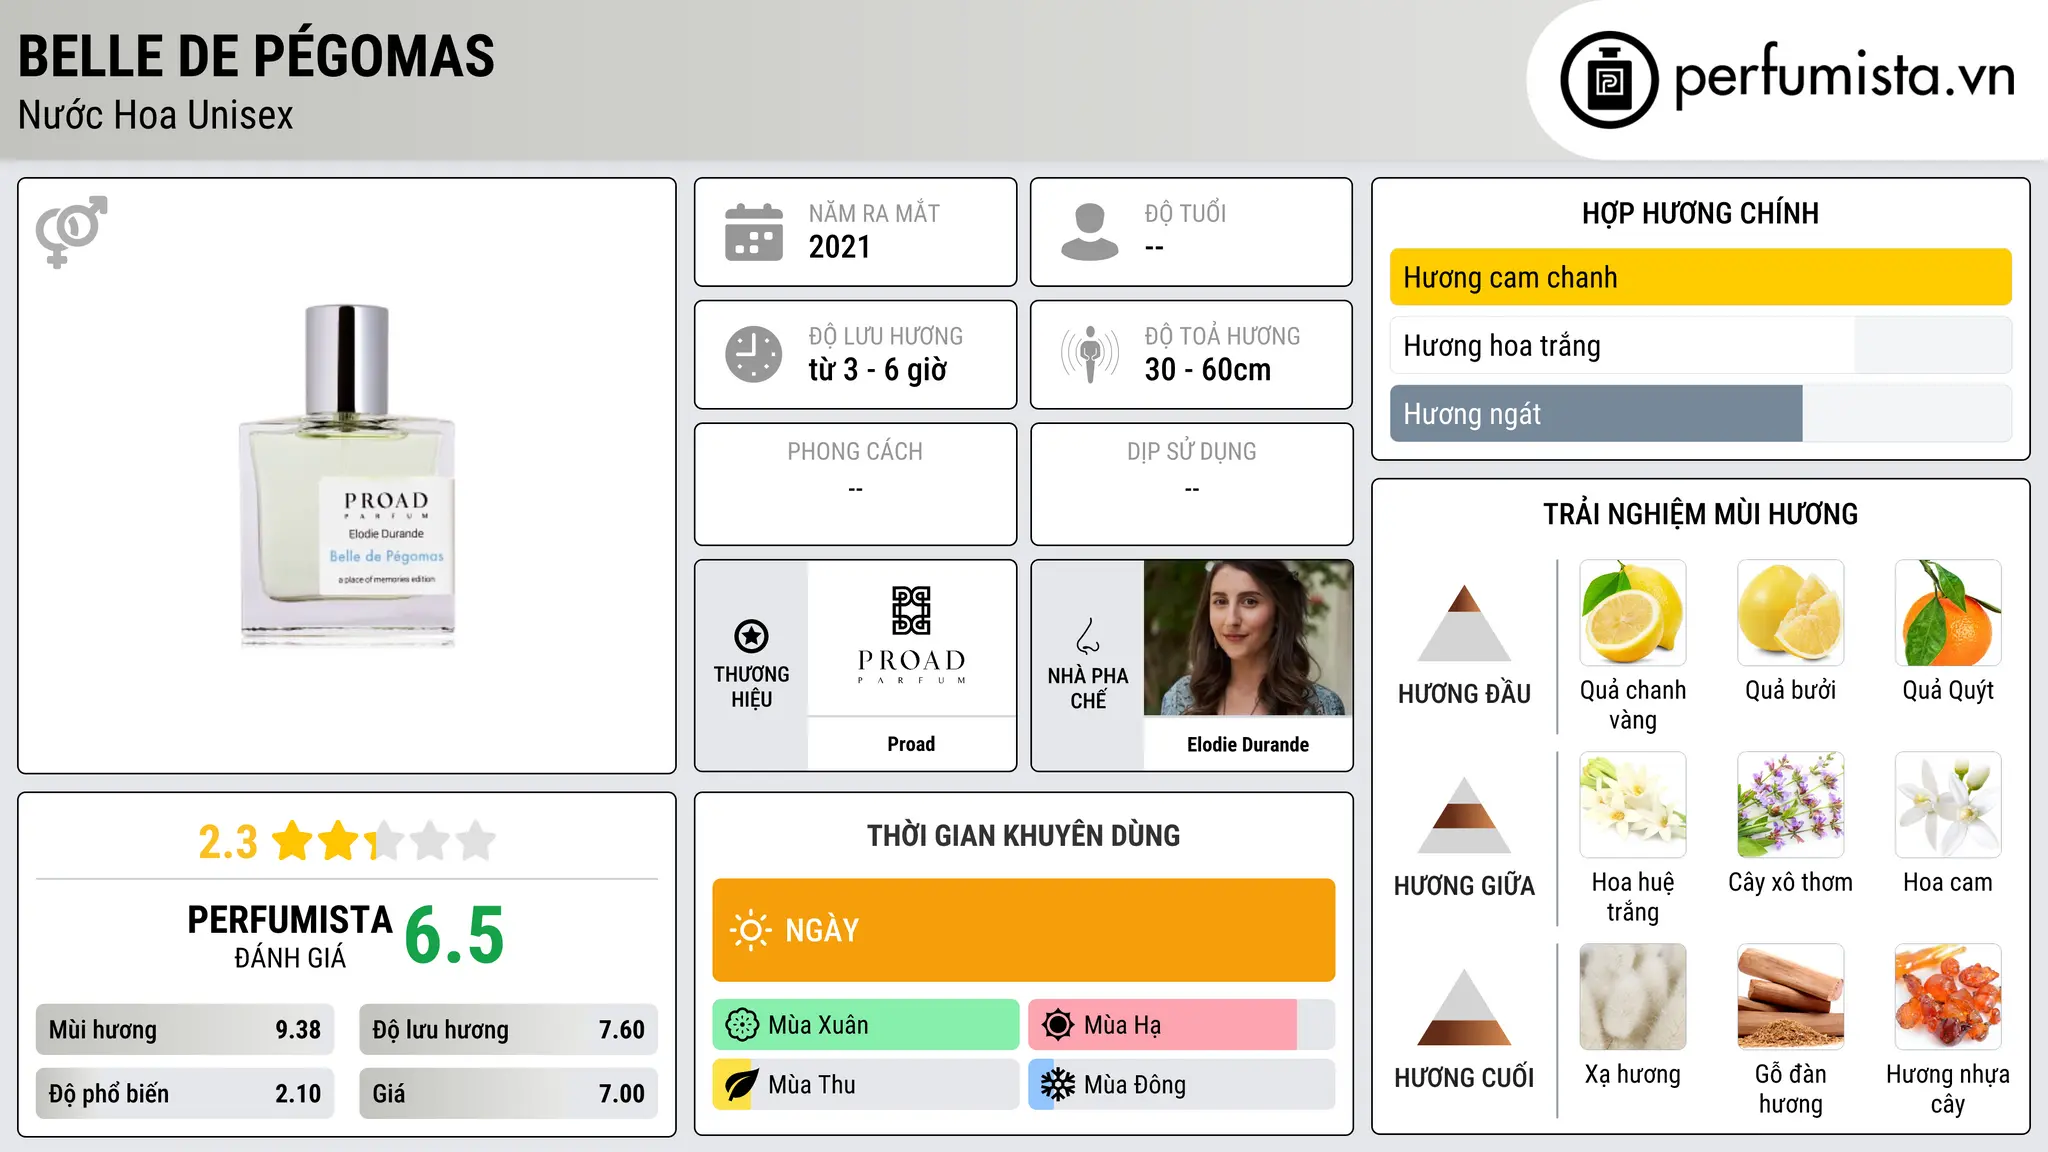Image resolution: width=2048 pixels, height=1152 pixels.
Task: Click the nose perfumer icon
Action: click(x=1088, y=636)
